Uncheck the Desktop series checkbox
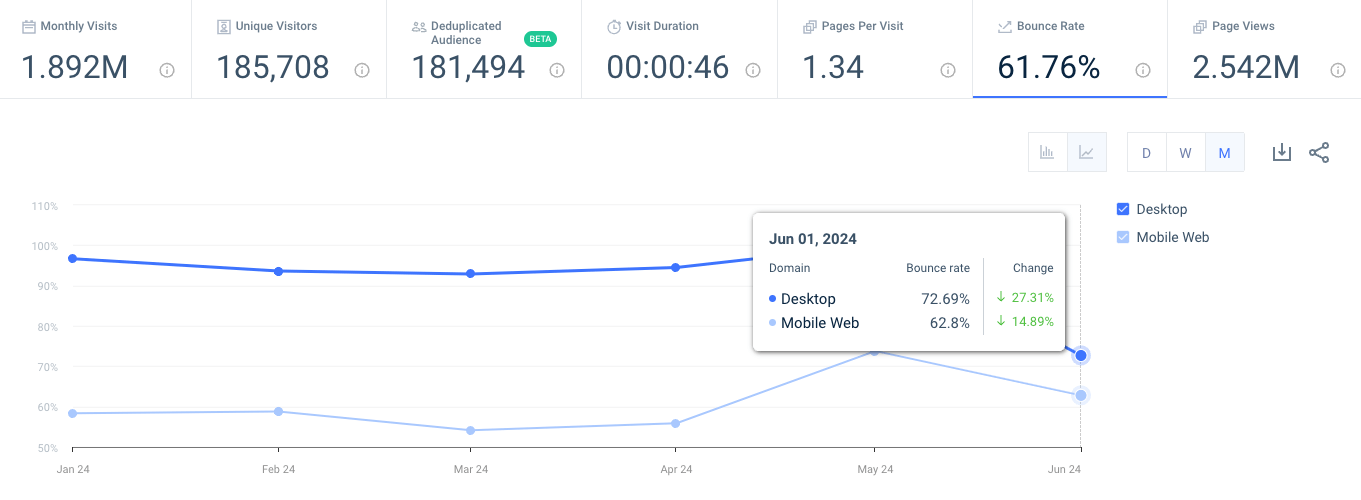The width and height of the screenshot is (1361, 500). tap(1123, 209)
